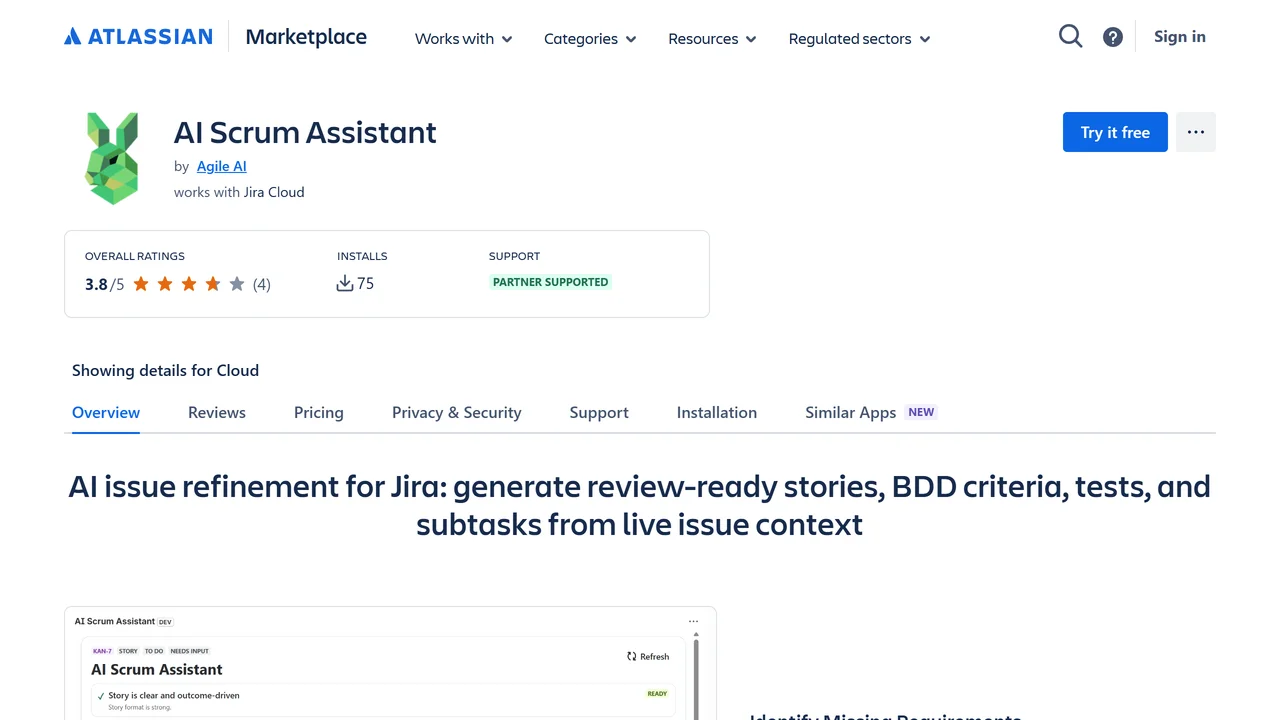The height and width of the screenshot is (720, 1280).
Task: Open the Agile AI vendor link
Action: [x=222, y=166]
